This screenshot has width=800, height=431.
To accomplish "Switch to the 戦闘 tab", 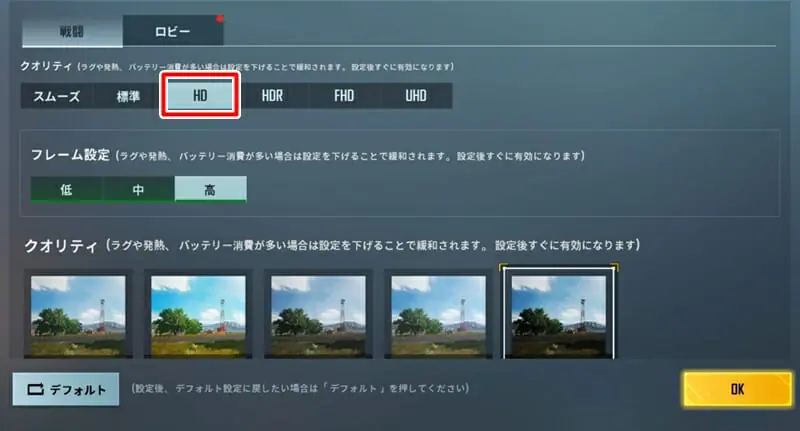I will 72,31.
